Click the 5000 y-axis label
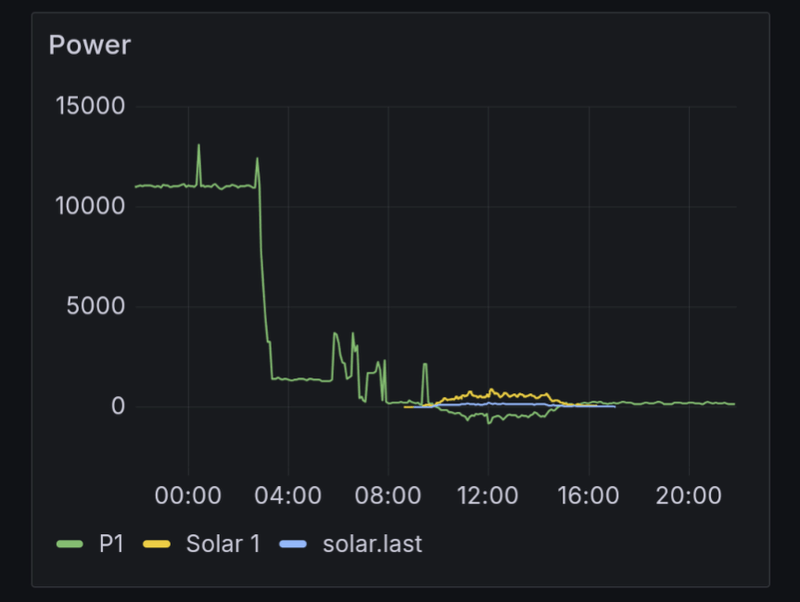 coord(96,306)
